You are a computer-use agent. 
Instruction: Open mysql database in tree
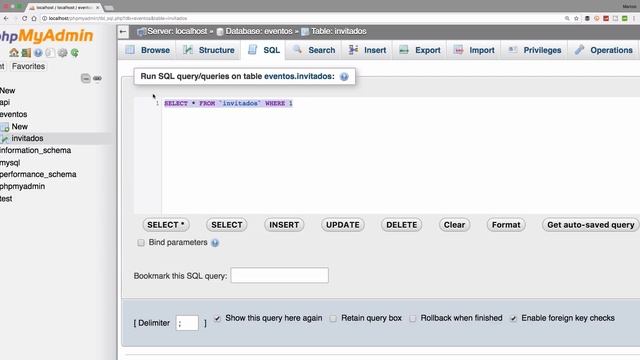[10, 162]
